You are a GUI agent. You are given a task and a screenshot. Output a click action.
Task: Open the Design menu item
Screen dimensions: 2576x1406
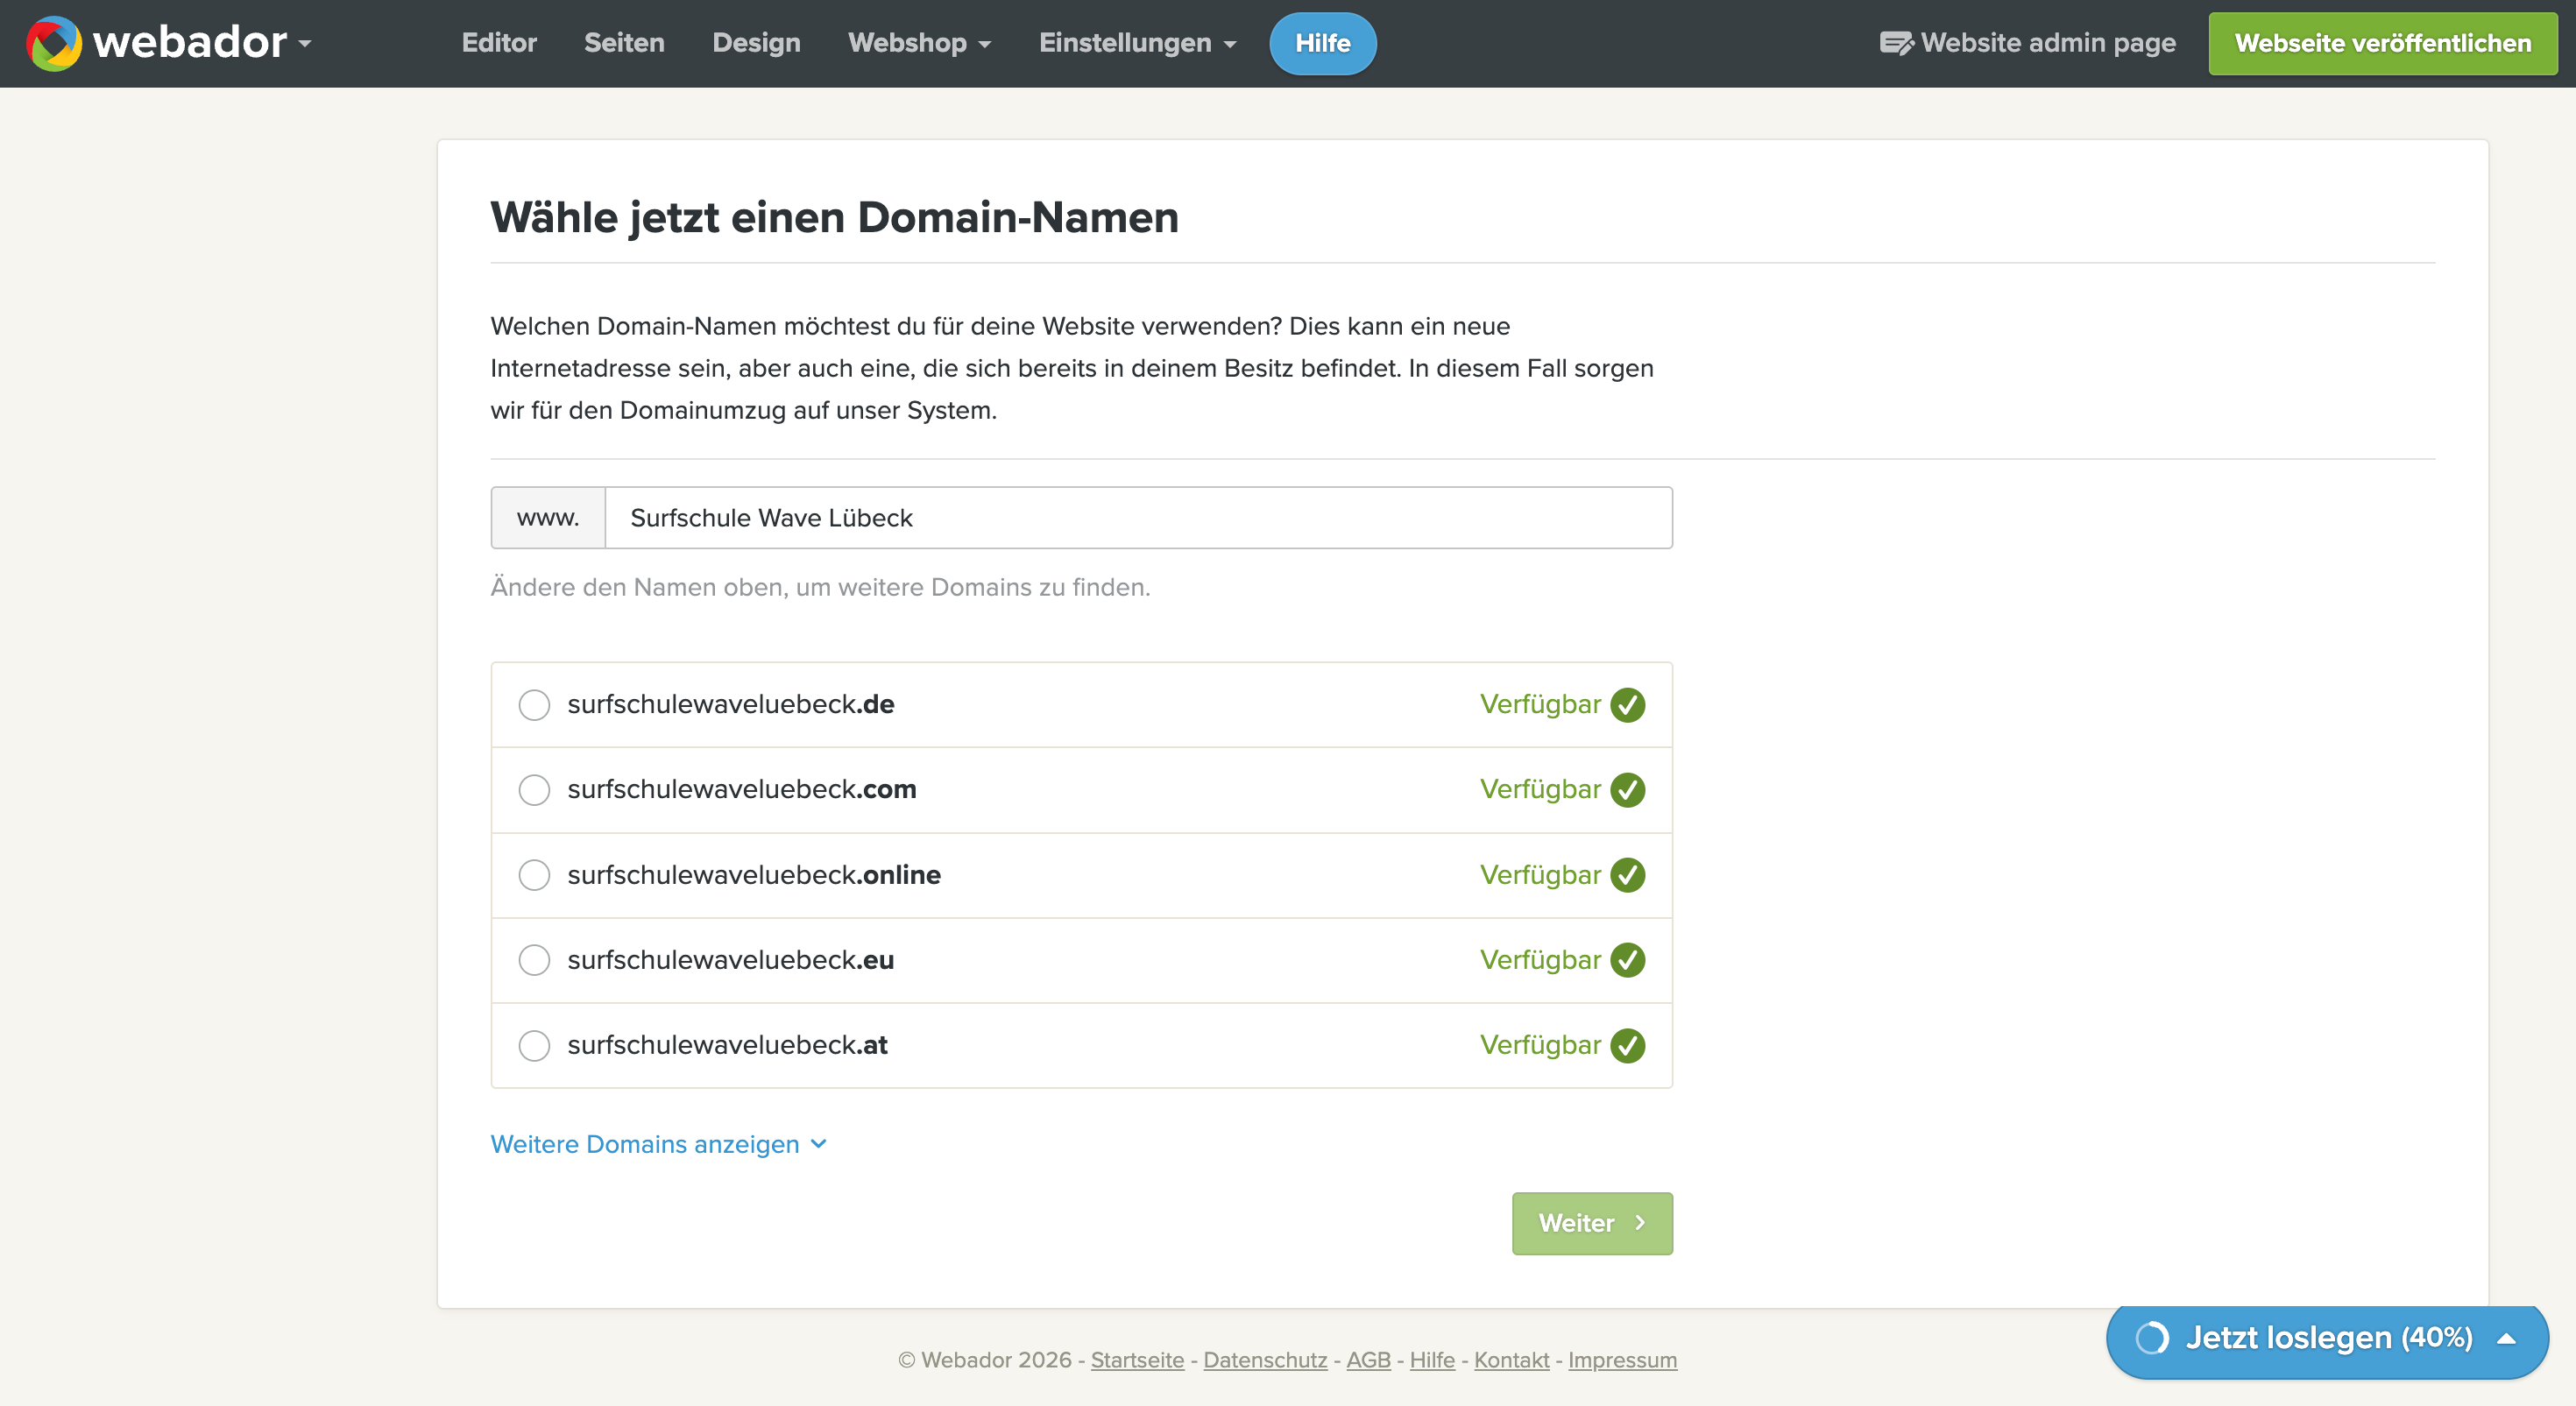[756, 43]
